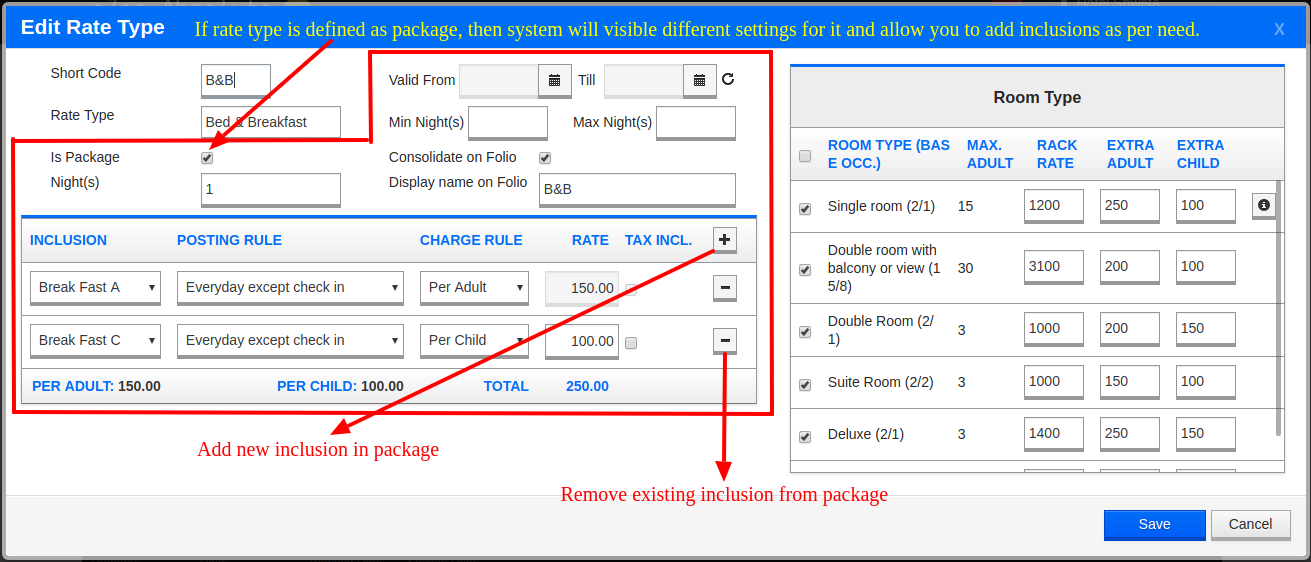The width and height of the screenshot is (1311, 562).
Task: Toggle Tax Incl. for Break Fast A
Action: tap(631, 290)
